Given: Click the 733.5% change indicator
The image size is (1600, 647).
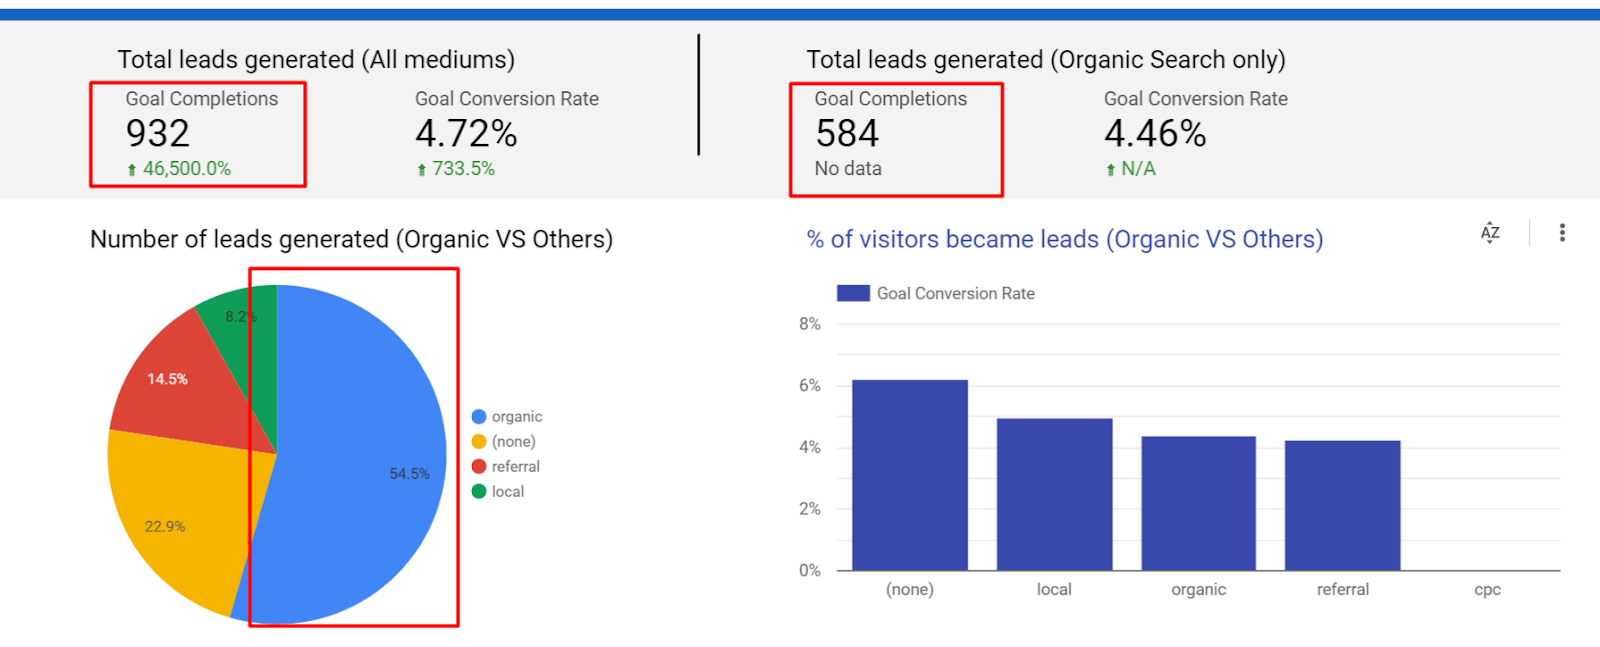Looking at the screenshot, I should click(456, 169).
